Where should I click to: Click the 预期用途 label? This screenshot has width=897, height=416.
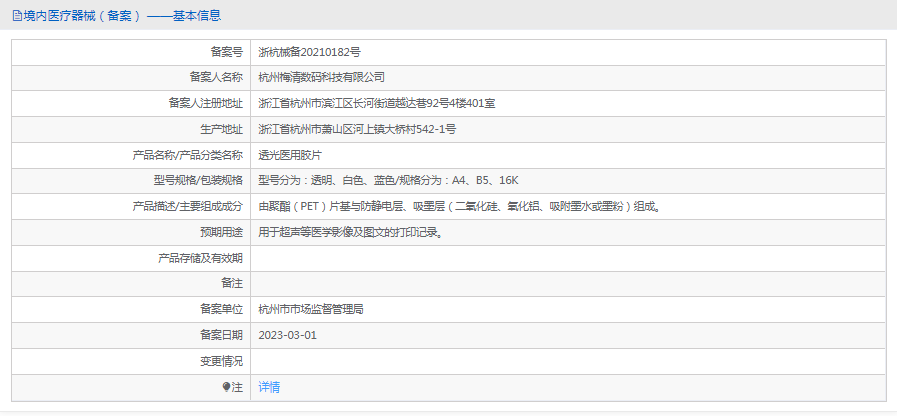[x=221, y=232]
